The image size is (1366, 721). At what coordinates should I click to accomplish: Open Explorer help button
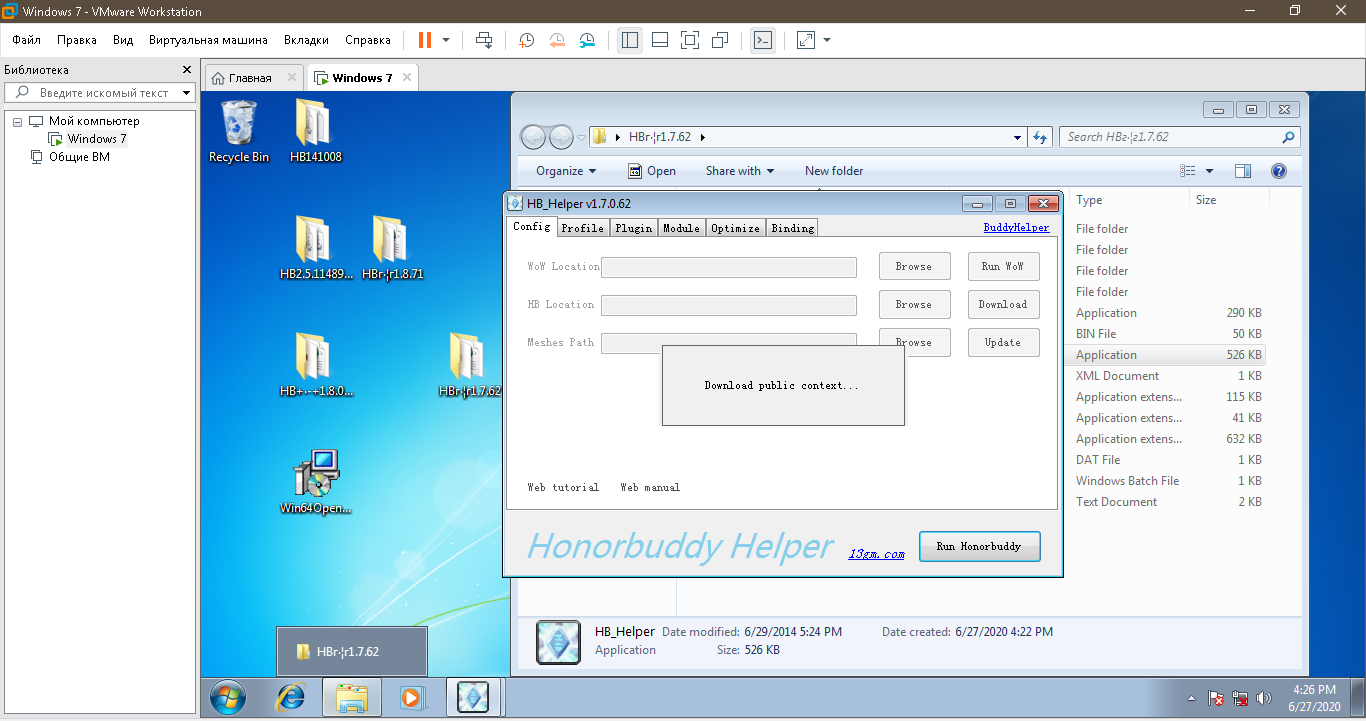(1279, 171)
